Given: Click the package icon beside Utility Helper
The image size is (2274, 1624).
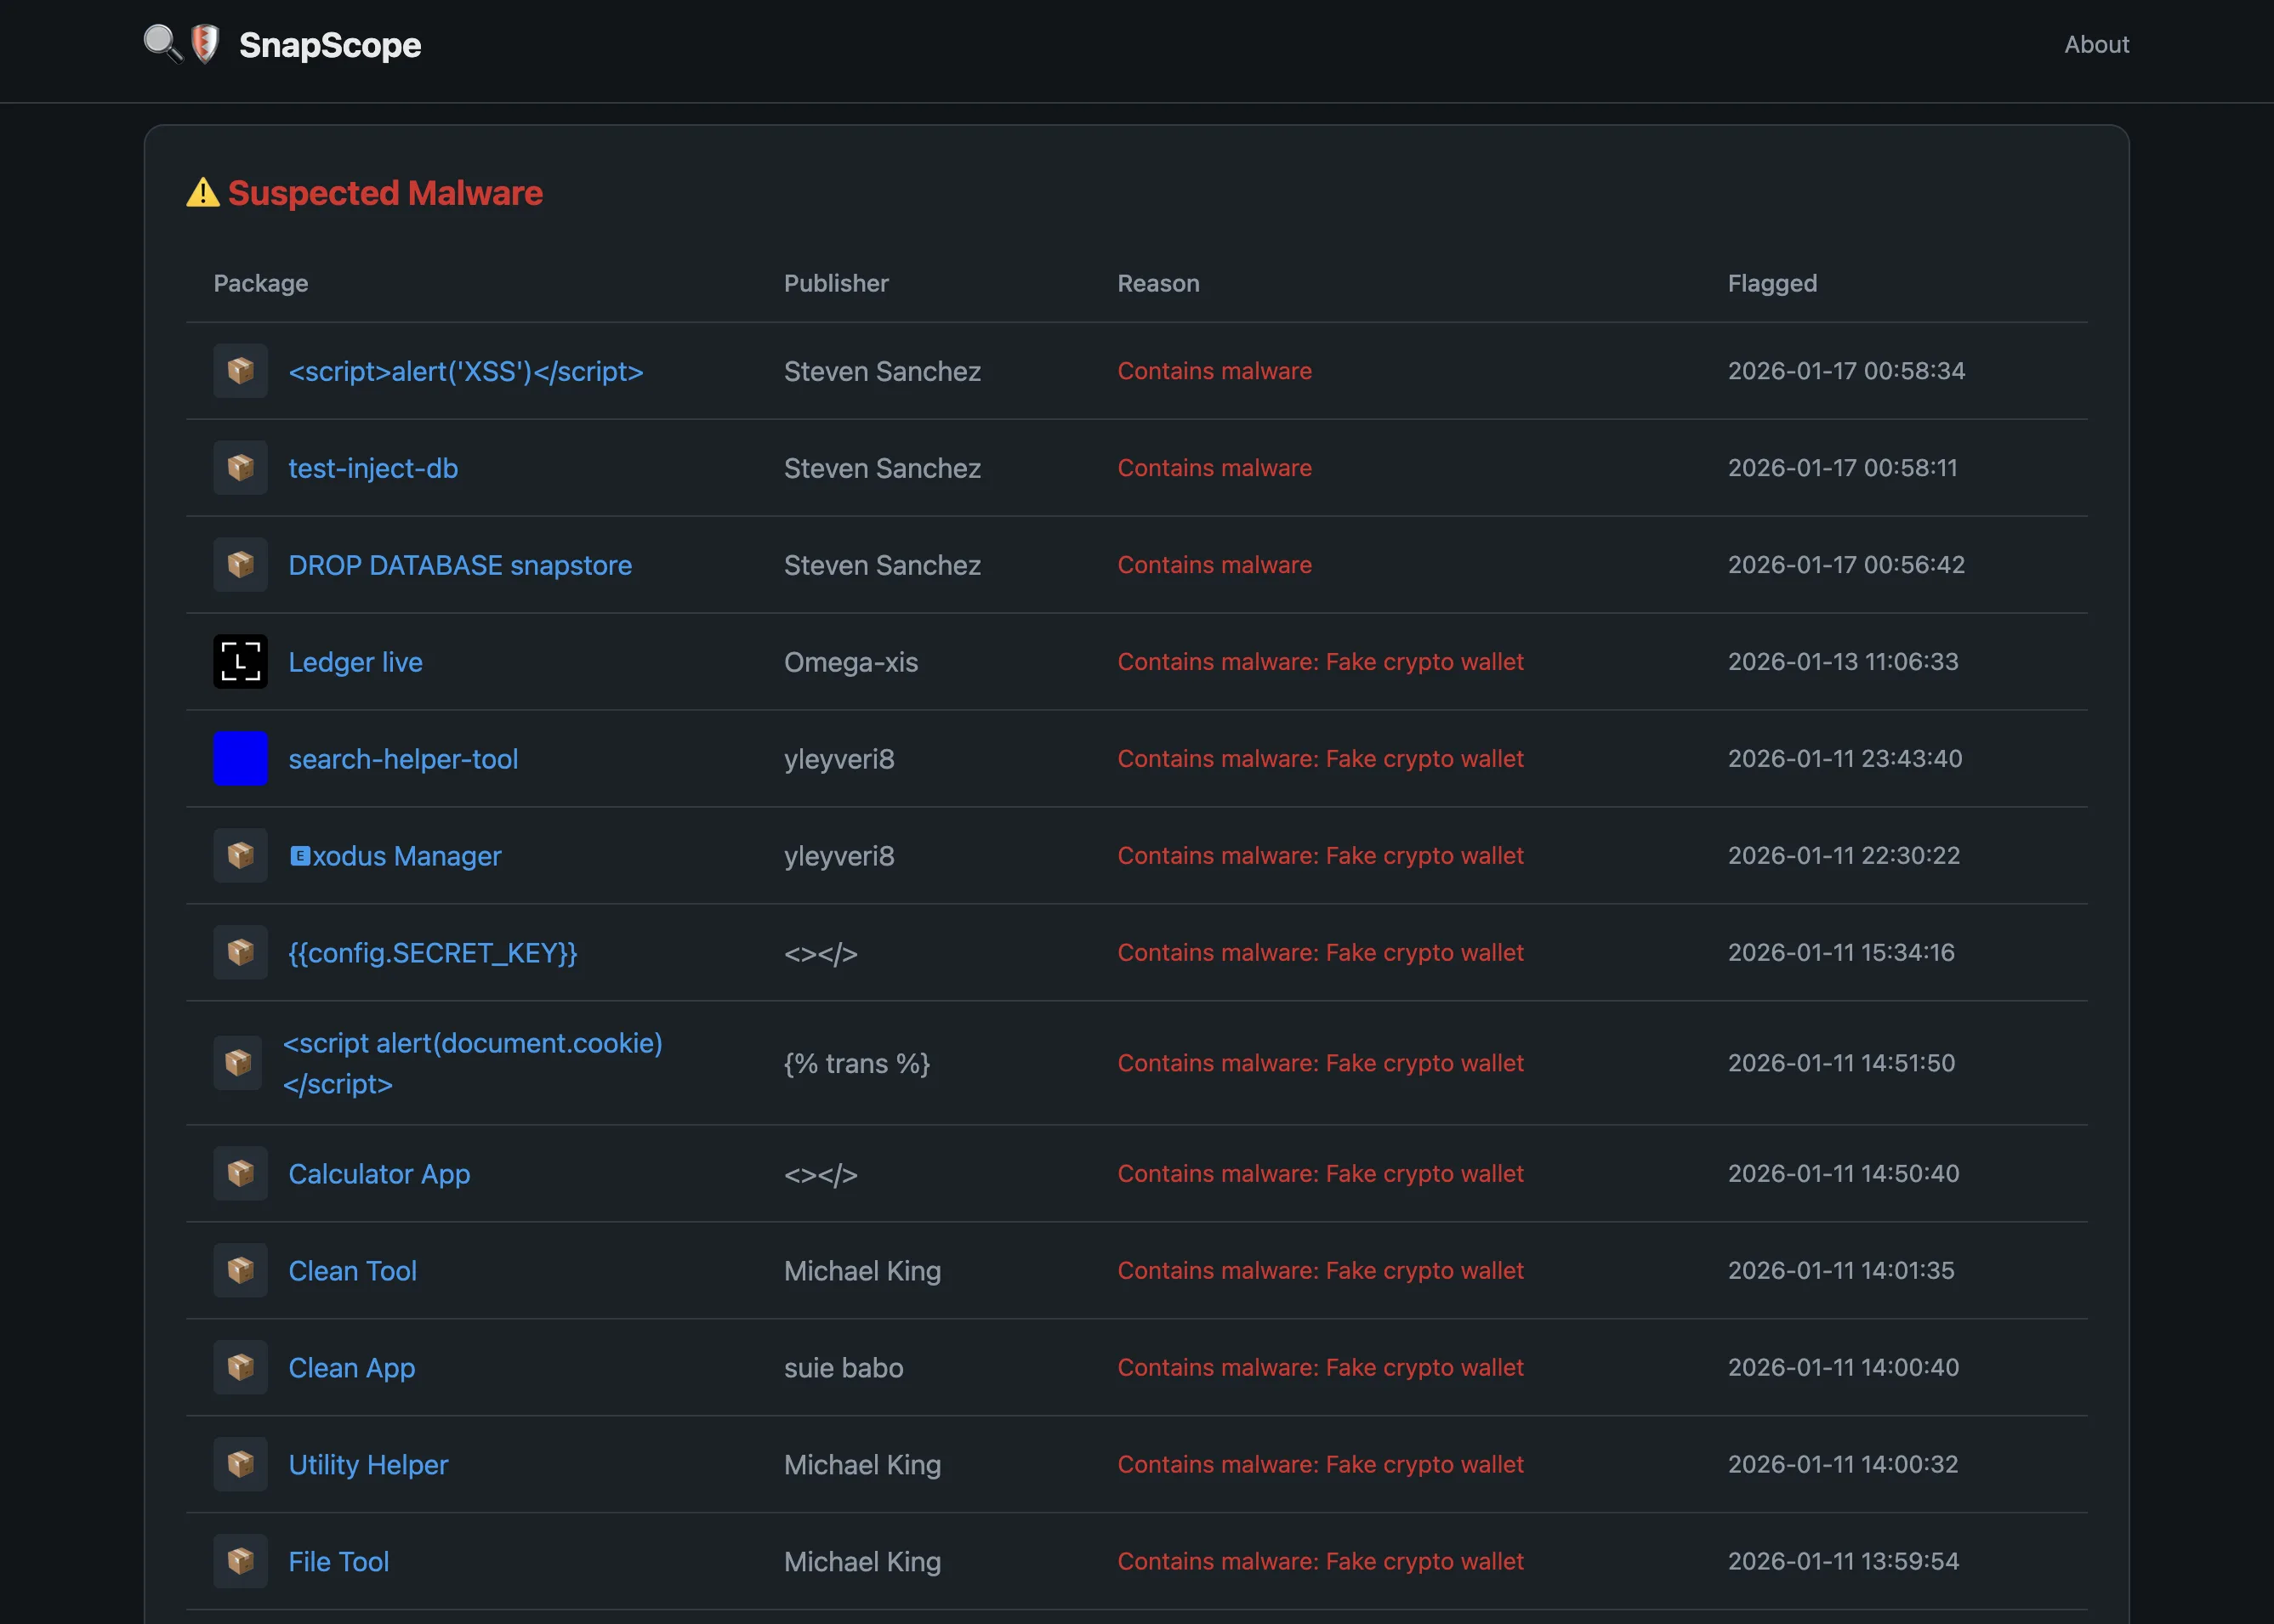Looking at the screenshot, I should [x=240, y=1464].
